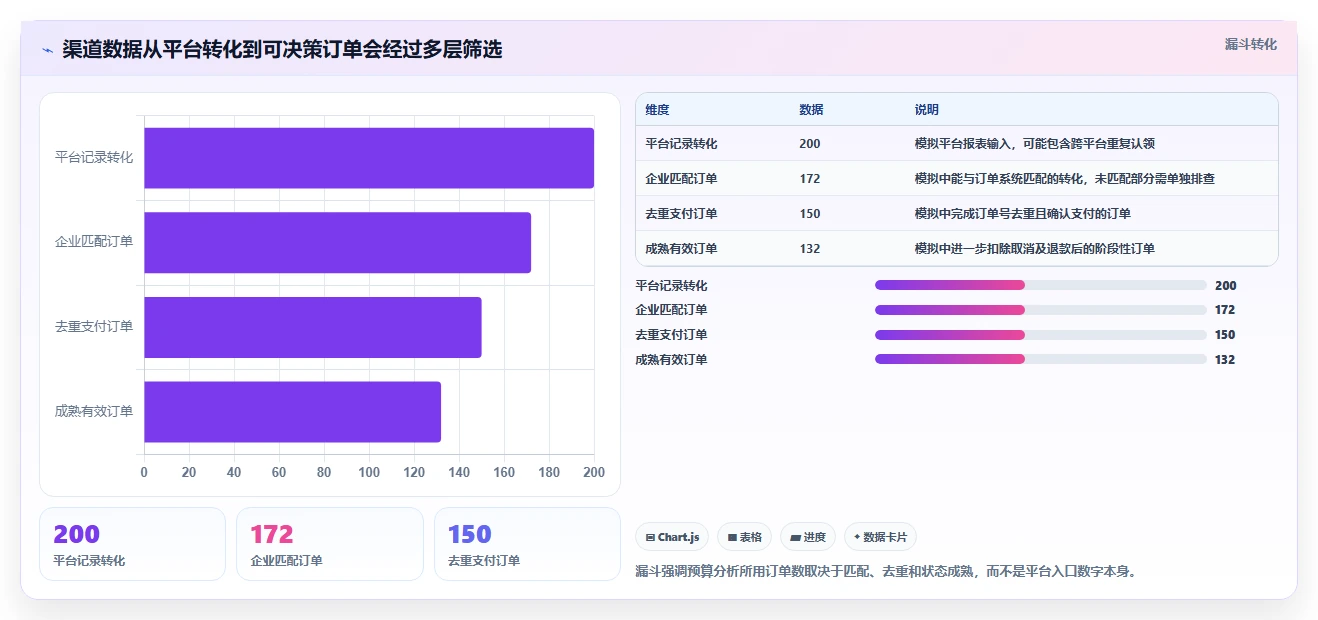Click the Chart.js tag chip

point(672,537)
